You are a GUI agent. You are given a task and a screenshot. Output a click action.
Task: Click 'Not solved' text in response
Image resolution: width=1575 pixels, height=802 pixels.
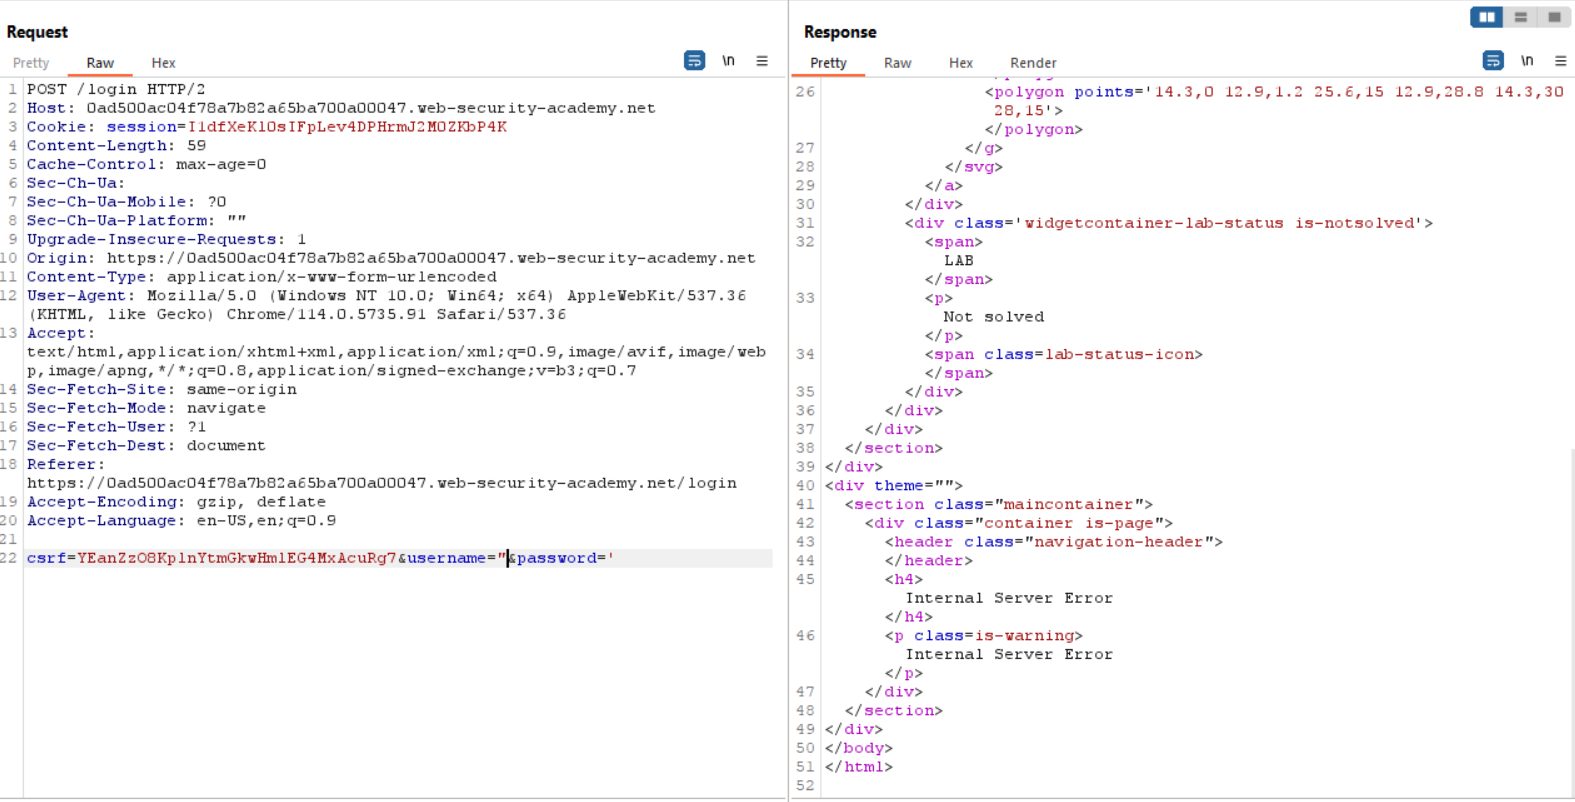click(994, 317)
